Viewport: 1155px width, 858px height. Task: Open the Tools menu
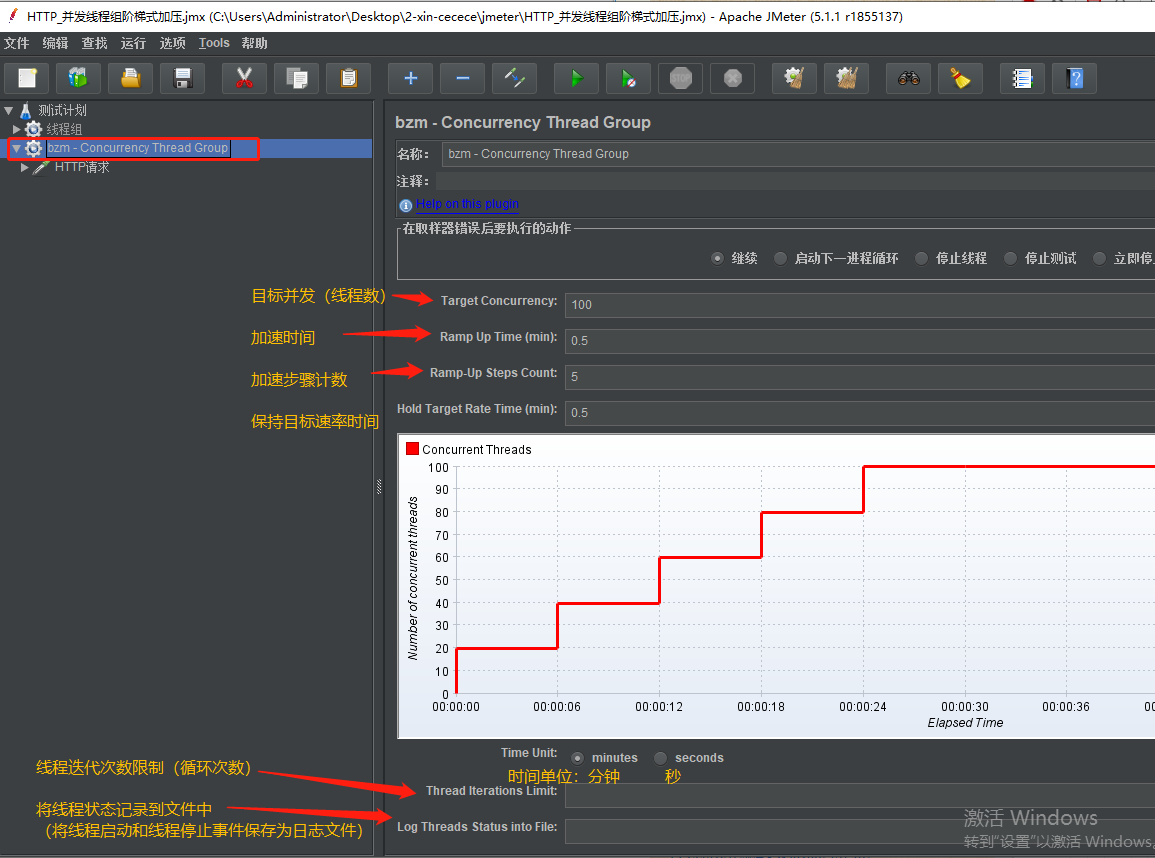tap(213, 43)
